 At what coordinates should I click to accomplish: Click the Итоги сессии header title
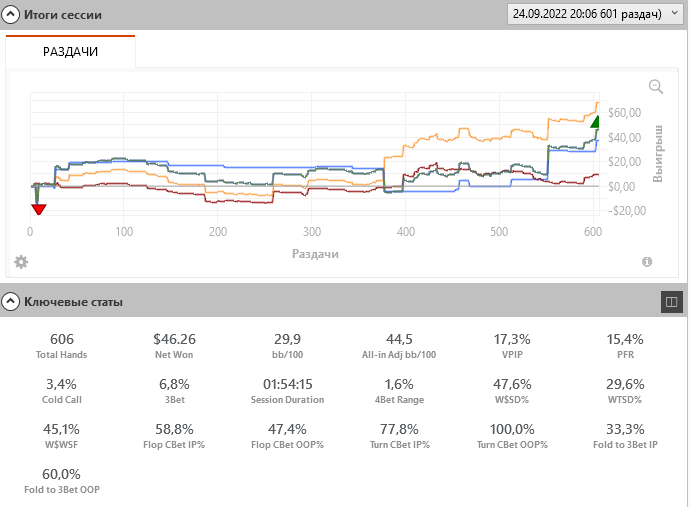pyautogui.click(x=63, y=15)
